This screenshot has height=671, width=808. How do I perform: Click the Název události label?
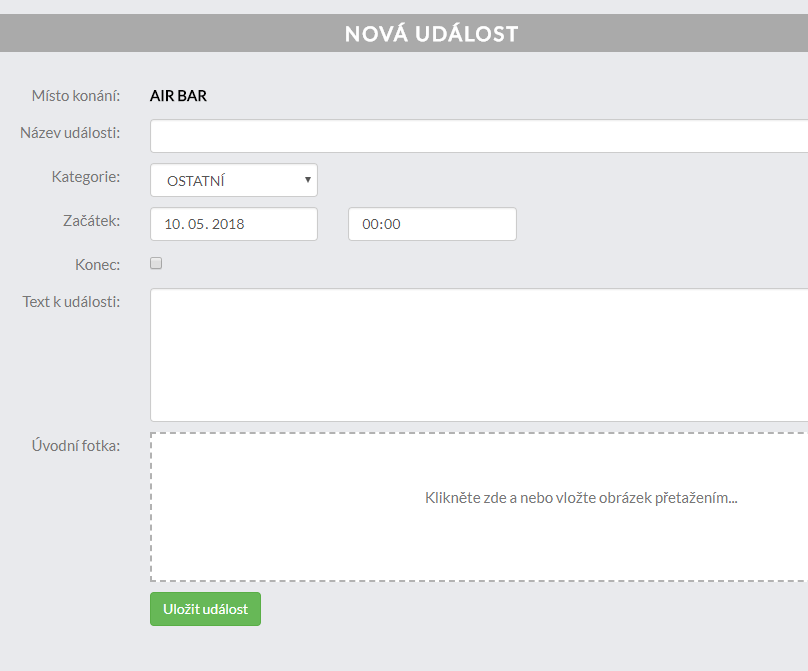point(70,133)
